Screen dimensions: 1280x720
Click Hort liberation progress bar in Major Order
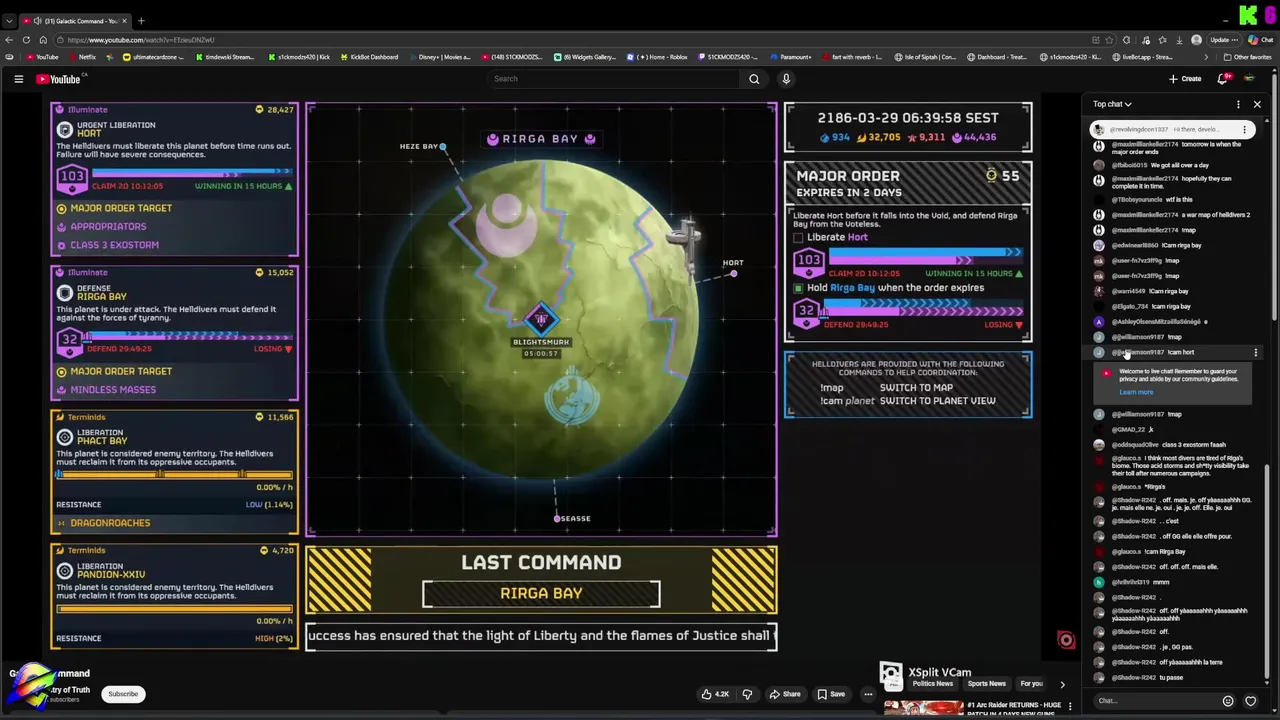[x=926, y=257]
